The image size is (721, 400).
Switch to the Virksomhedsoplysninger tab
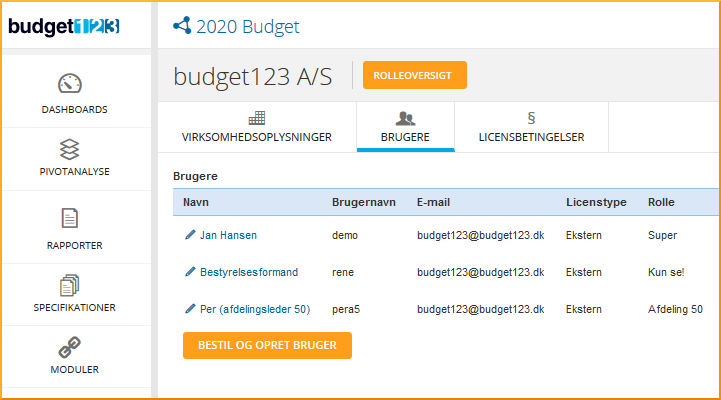pos(256,127)
